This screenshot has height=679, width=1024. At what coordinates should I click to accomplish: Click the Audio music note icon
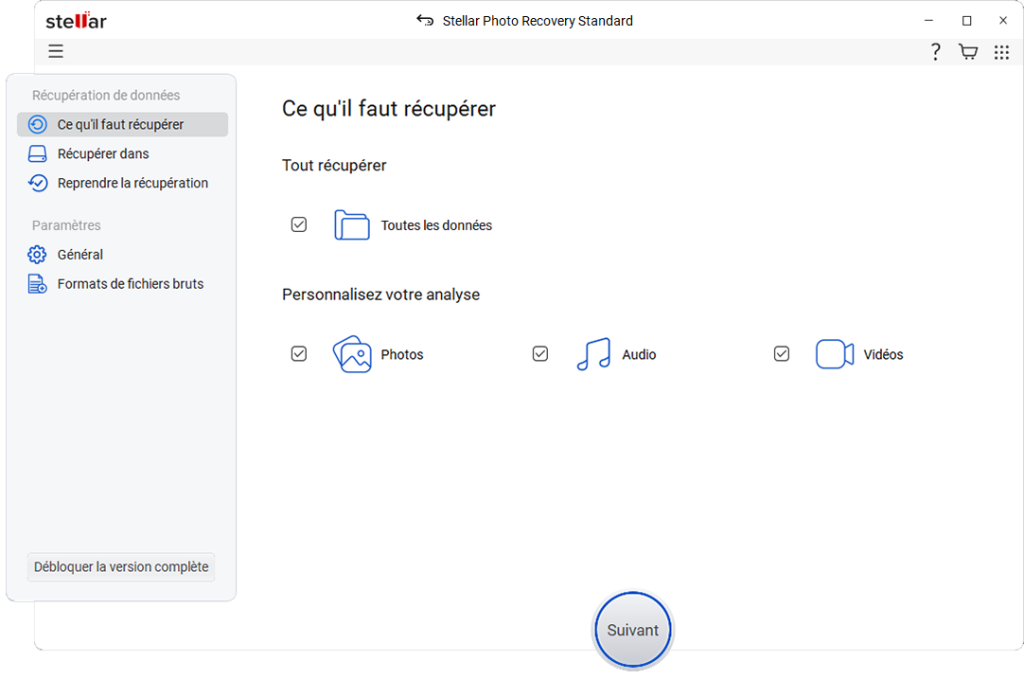point(594,354)
